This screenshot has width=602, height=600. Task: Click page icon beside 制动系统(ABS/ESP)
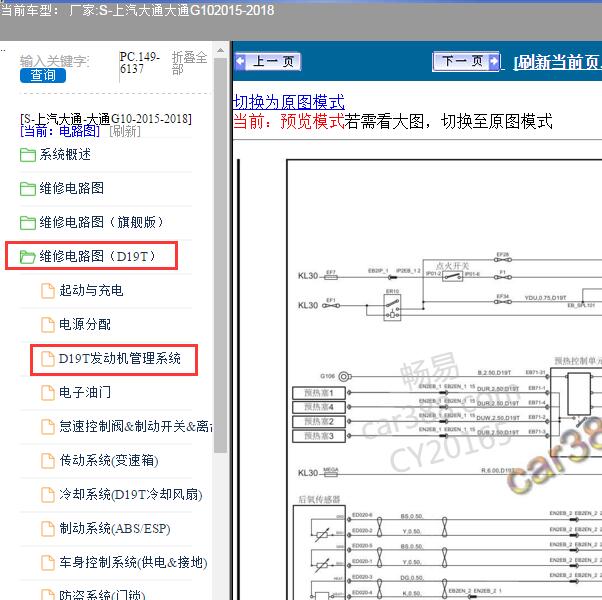coord(48,529)
